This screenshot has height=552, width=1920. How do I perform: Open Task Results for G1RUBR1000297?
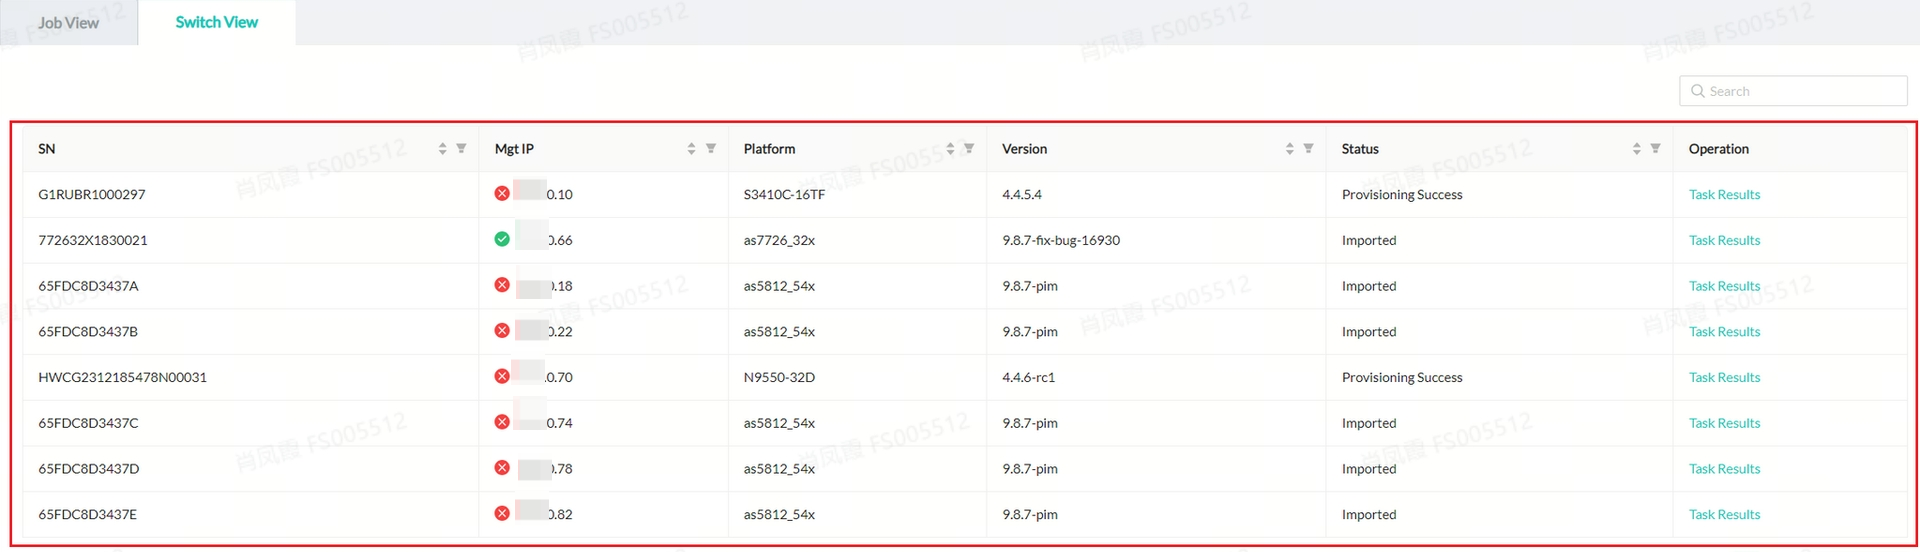point(1724,195)
